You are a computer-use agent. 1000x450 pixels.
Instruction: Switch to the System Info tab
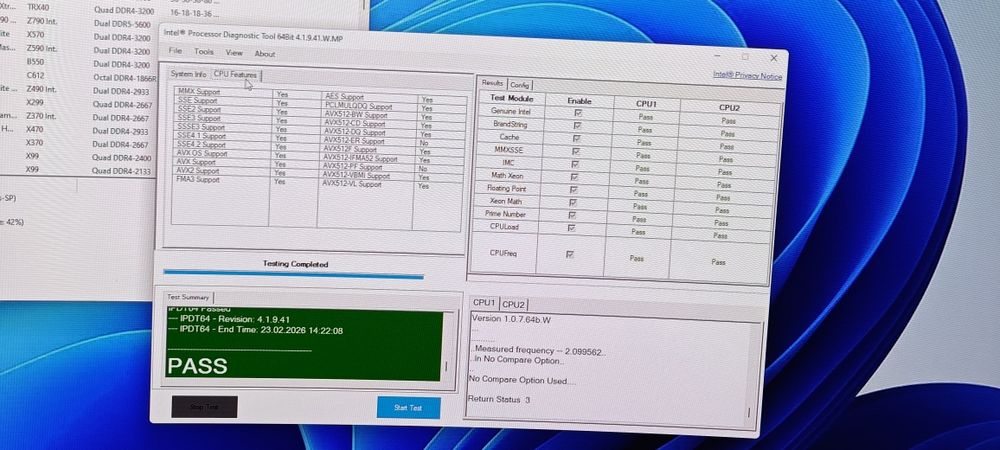[188, 74]
